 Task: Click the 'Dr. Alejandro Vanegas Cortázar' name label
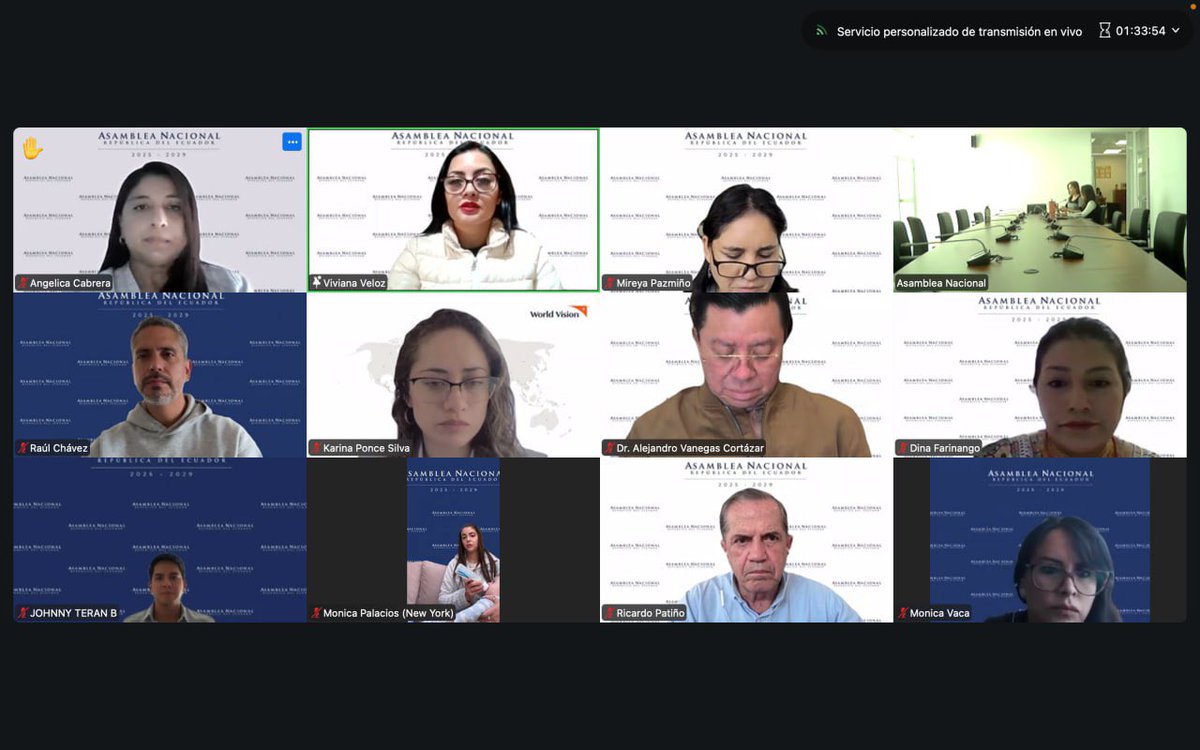pyautogui.click(x=690, y=448)
